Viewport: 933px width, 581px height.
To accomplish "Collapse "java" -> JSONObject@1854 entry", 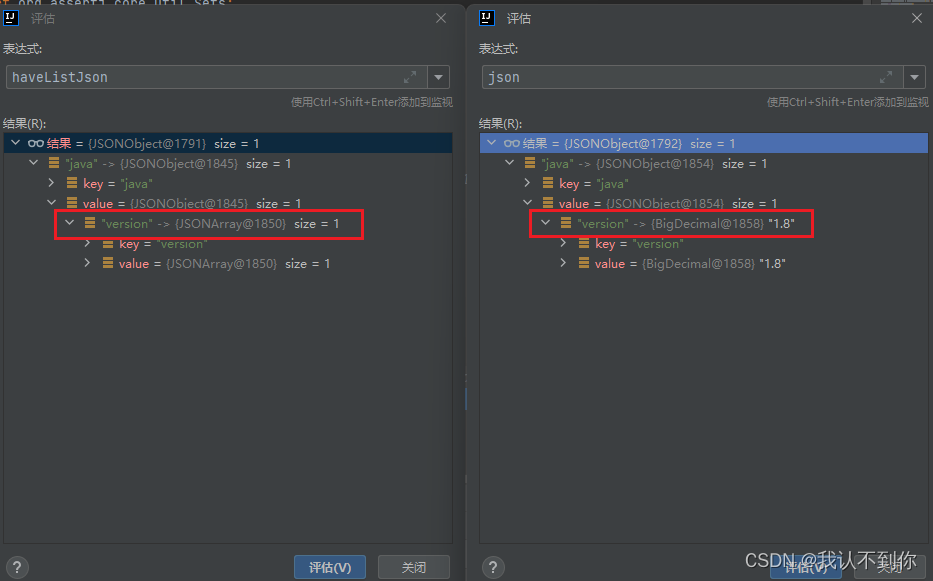I will point(510,163).
